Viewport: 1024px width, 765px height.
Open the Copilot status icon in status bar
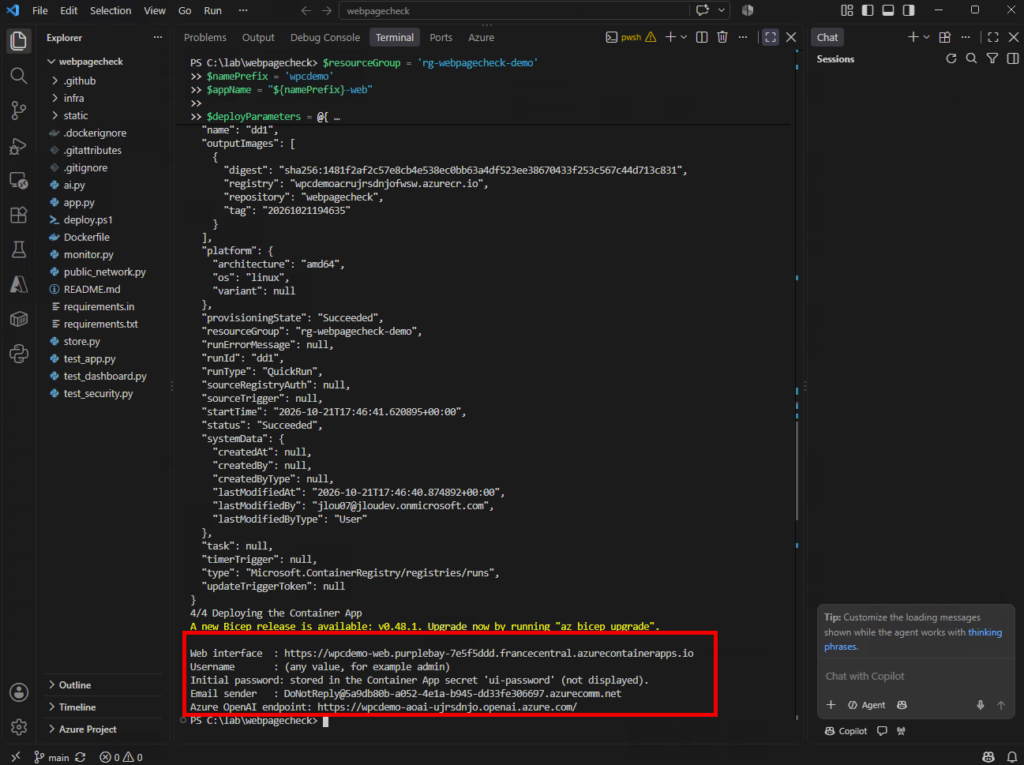988,757
